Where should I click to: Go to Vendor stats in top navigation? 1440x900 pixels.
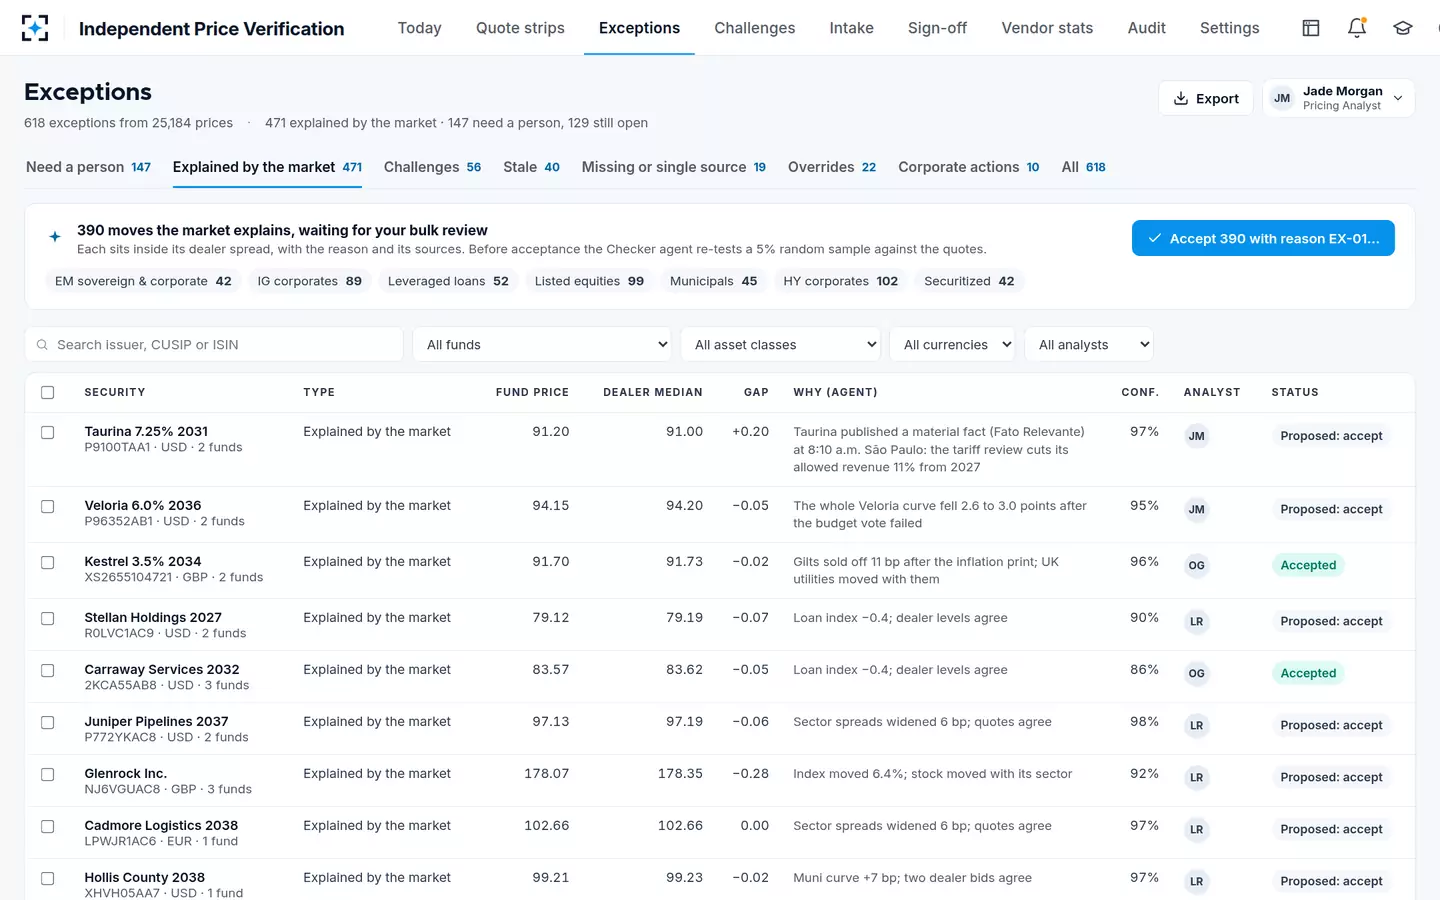click(x=1047, y=28)
